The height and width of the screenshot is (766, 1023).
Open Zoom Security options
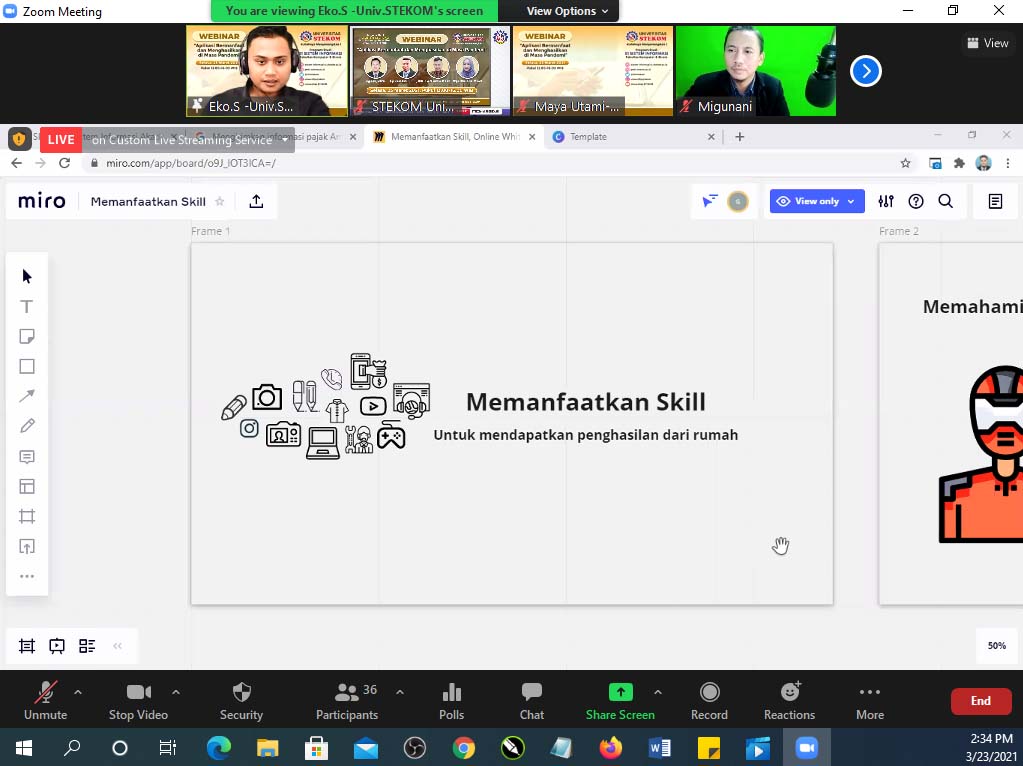[x=241, y=700]
